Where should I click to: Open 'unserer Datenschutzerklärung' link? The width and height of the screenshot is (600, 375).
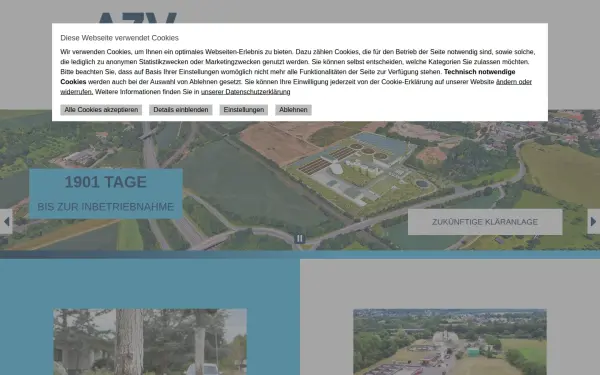pos(246,92)
